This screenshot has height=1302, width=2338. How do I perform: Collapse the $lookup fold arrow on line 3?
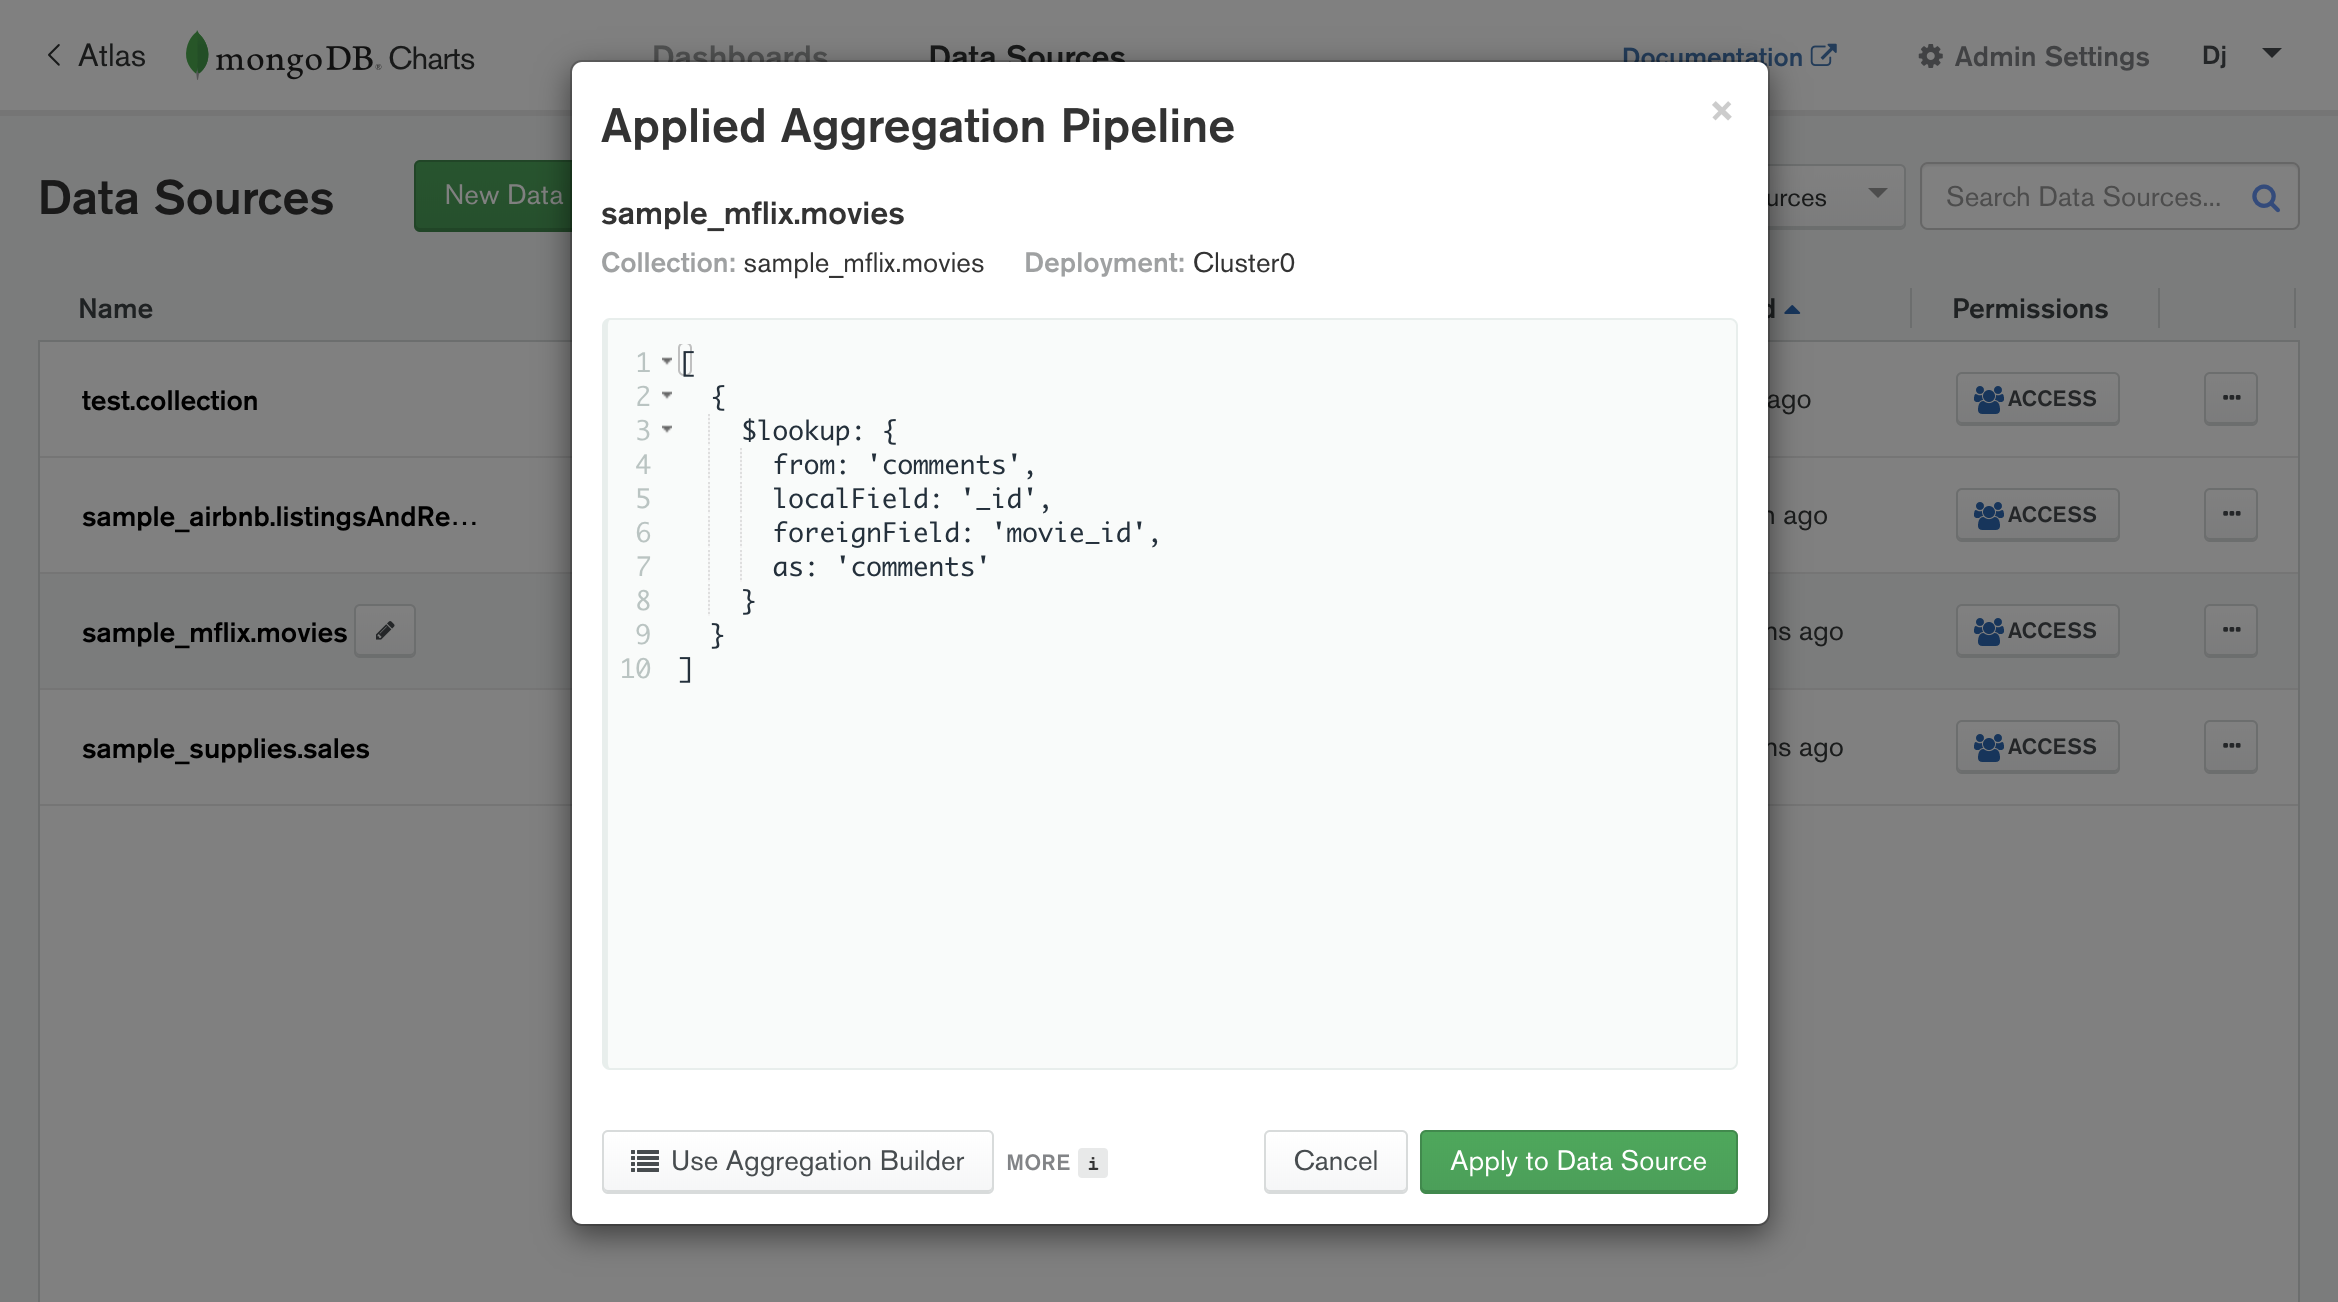point(667,430)
